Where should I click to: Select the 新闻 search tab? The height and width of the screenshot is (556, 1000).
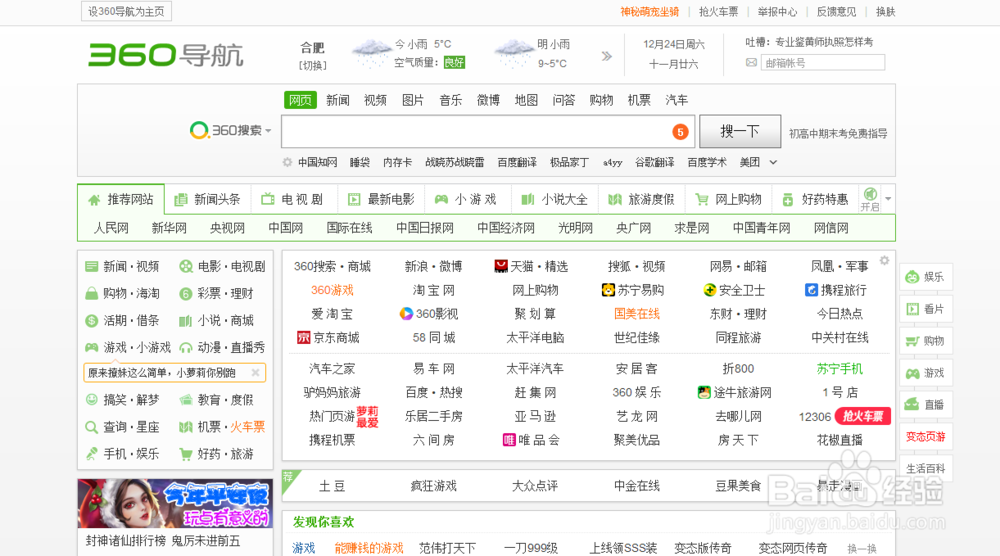pos(338,100)
